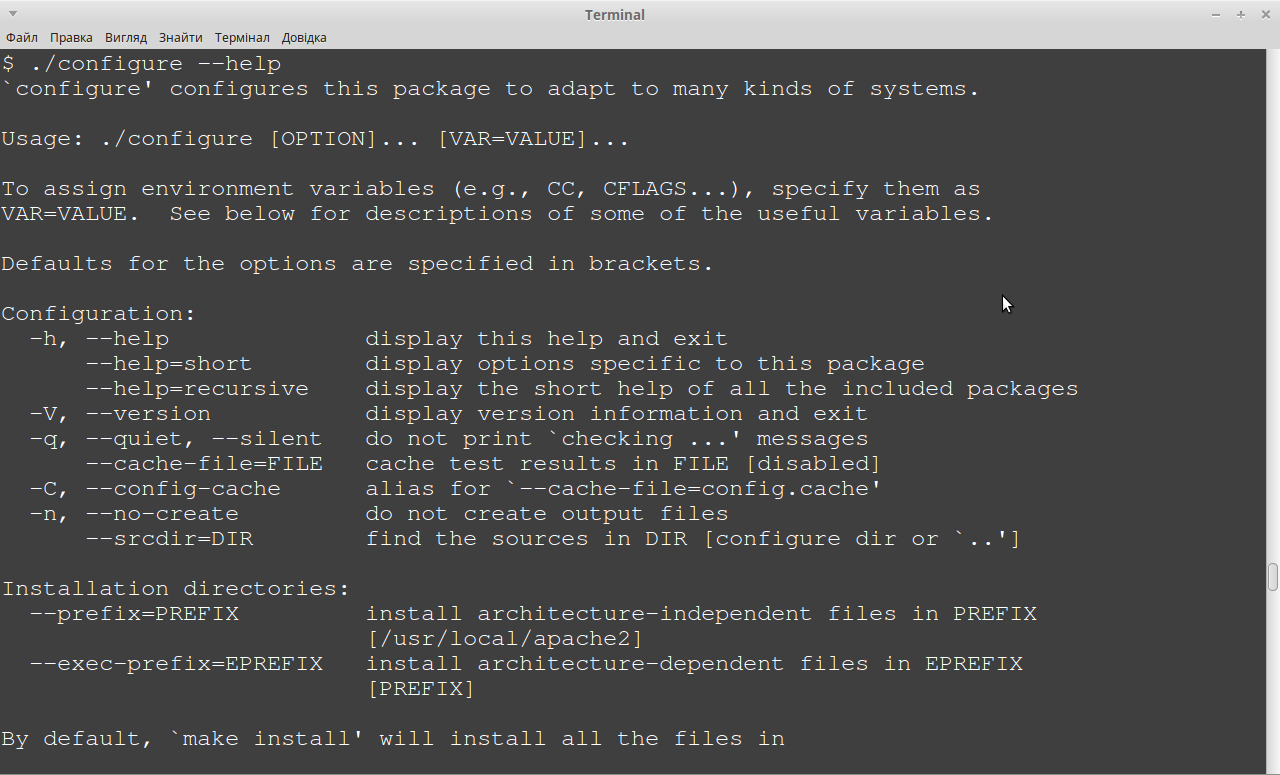1280x775 pixels.
Task: Maximize the Terminal window
Action: click(x=1241, y=14)
